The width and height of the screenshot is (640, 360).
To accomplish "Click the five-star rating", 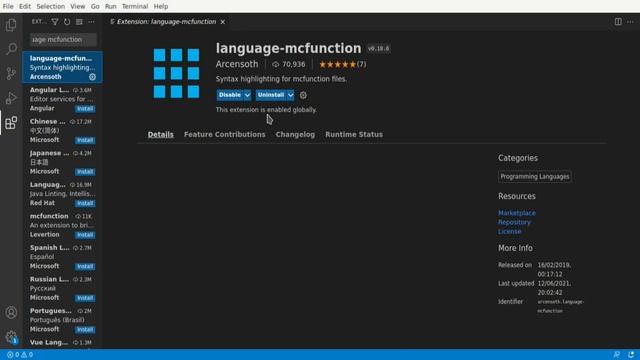I will tap(337, 64).
